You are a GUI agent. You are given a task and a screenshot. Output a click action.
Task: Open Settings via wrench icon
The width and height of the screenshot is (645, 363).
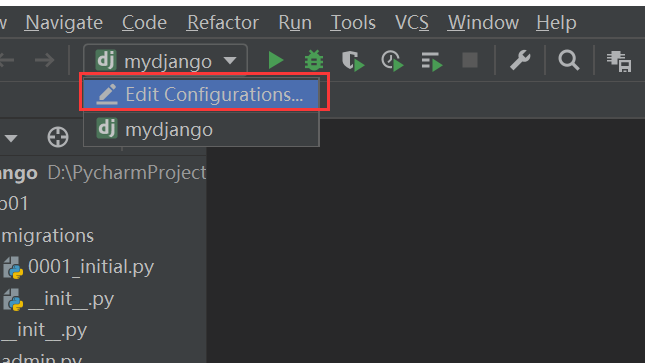[x=520, y=60]
